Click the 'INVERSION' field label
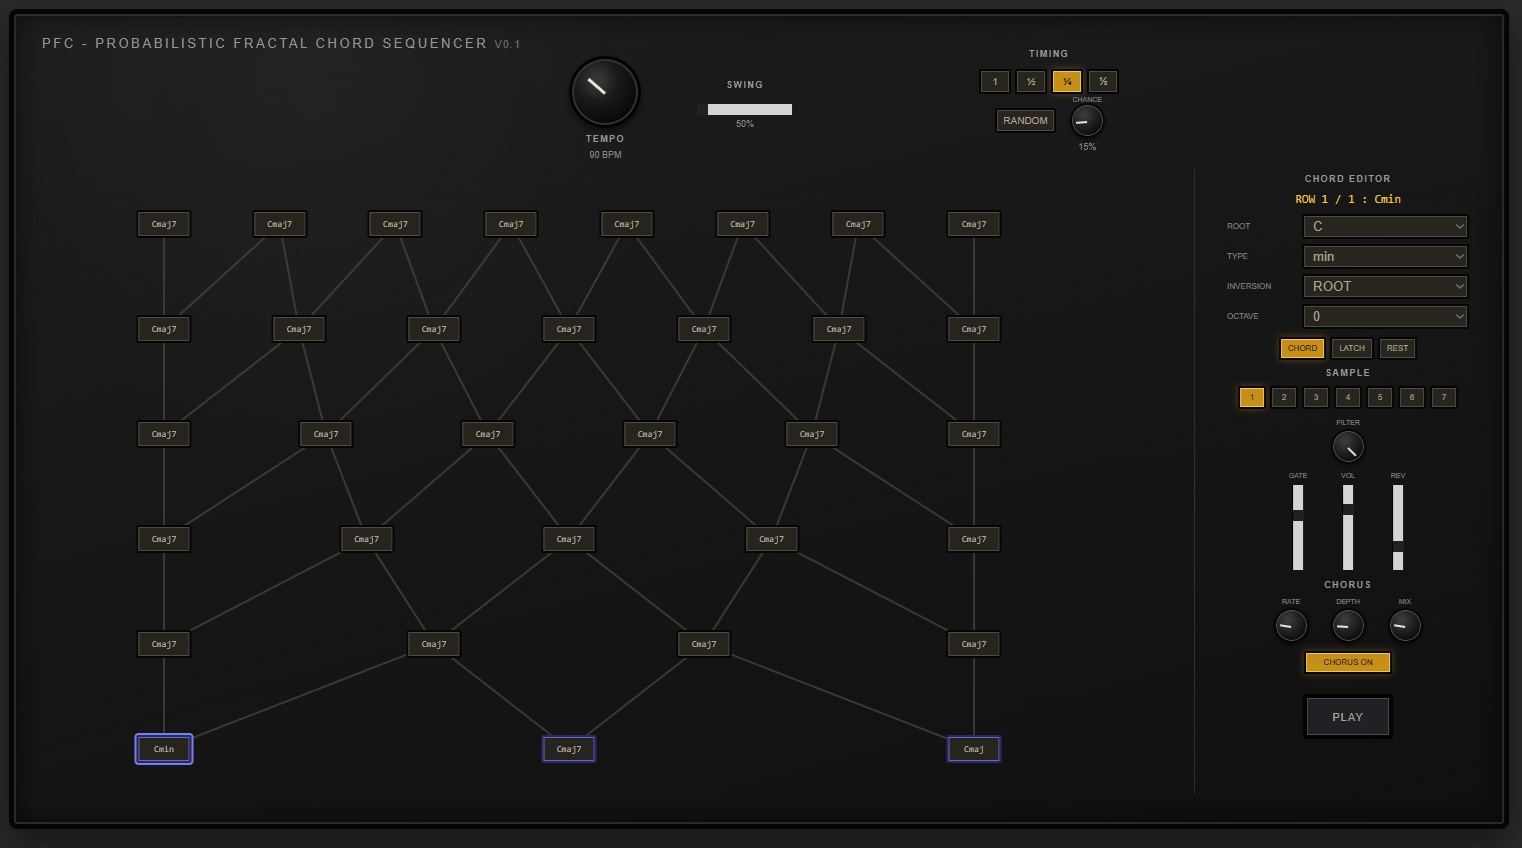This screenshot has height=848, width=1522. coord(1249,286)
